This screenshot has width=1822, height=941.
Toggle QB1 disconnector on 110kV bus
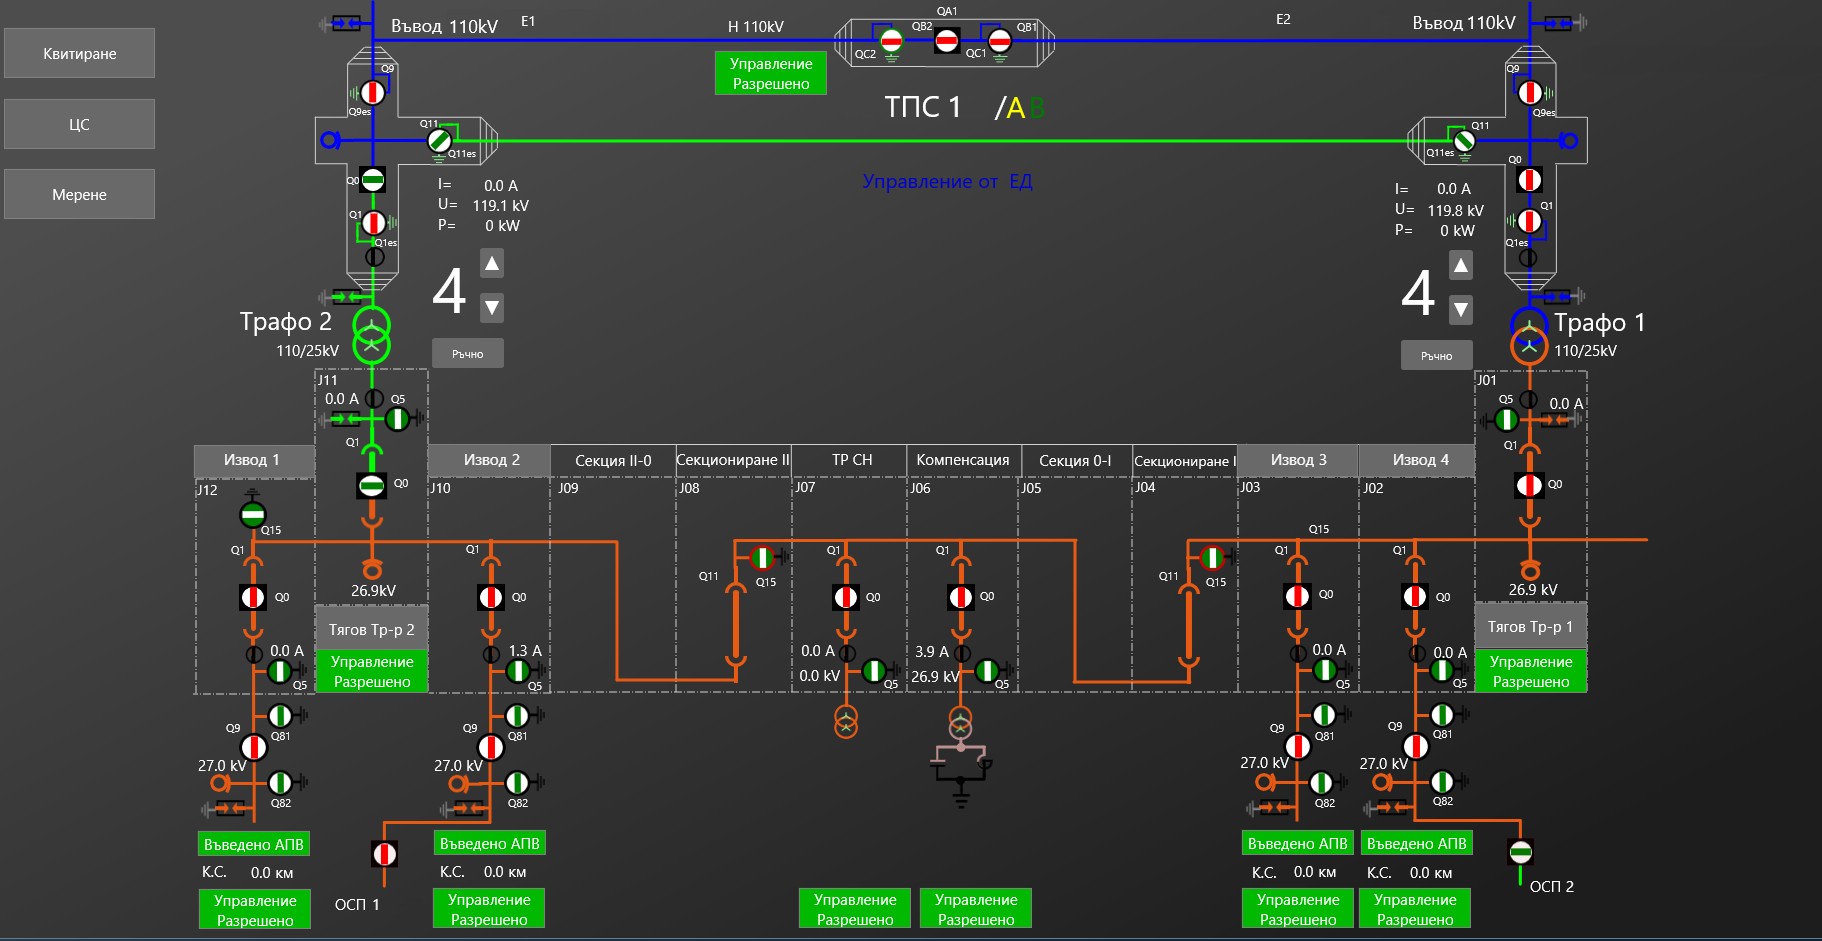coord(999,41)
